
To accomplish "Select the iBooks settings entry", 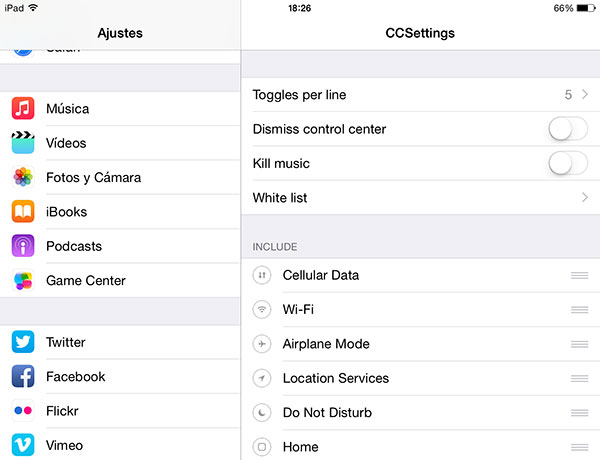I will (x=120, y=212).
